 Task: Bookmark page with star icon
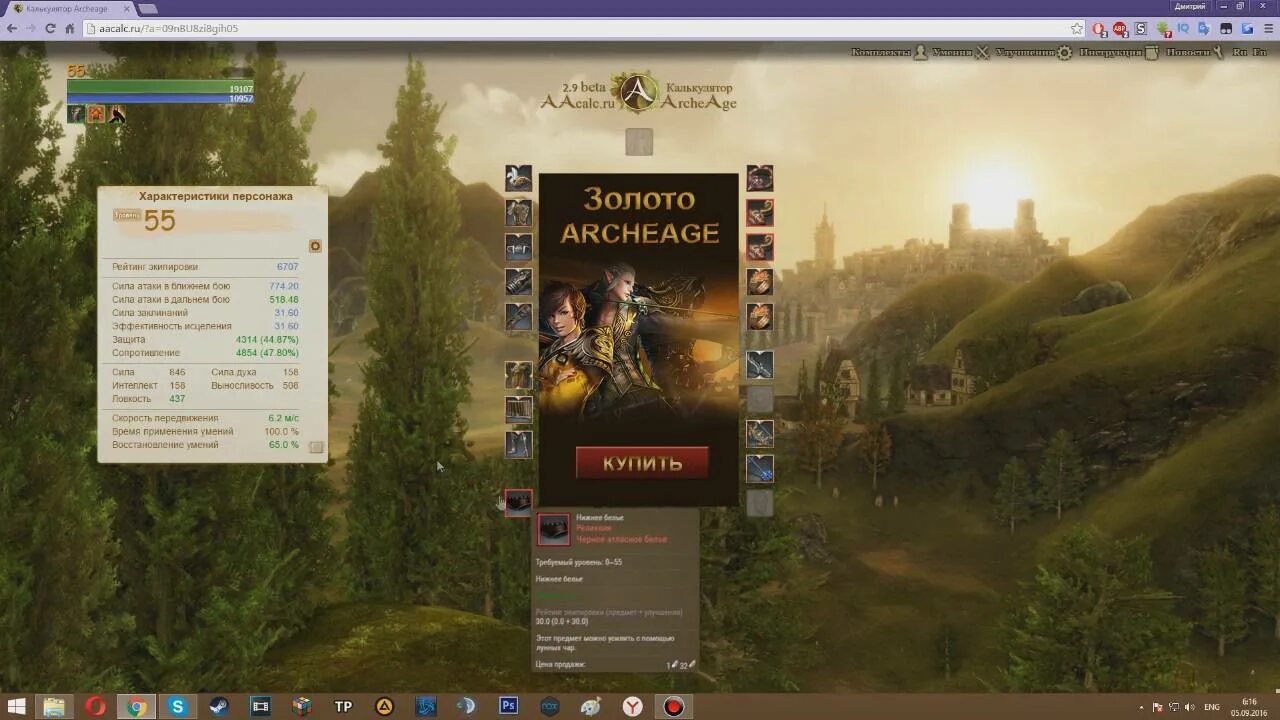click(1077, 29)
